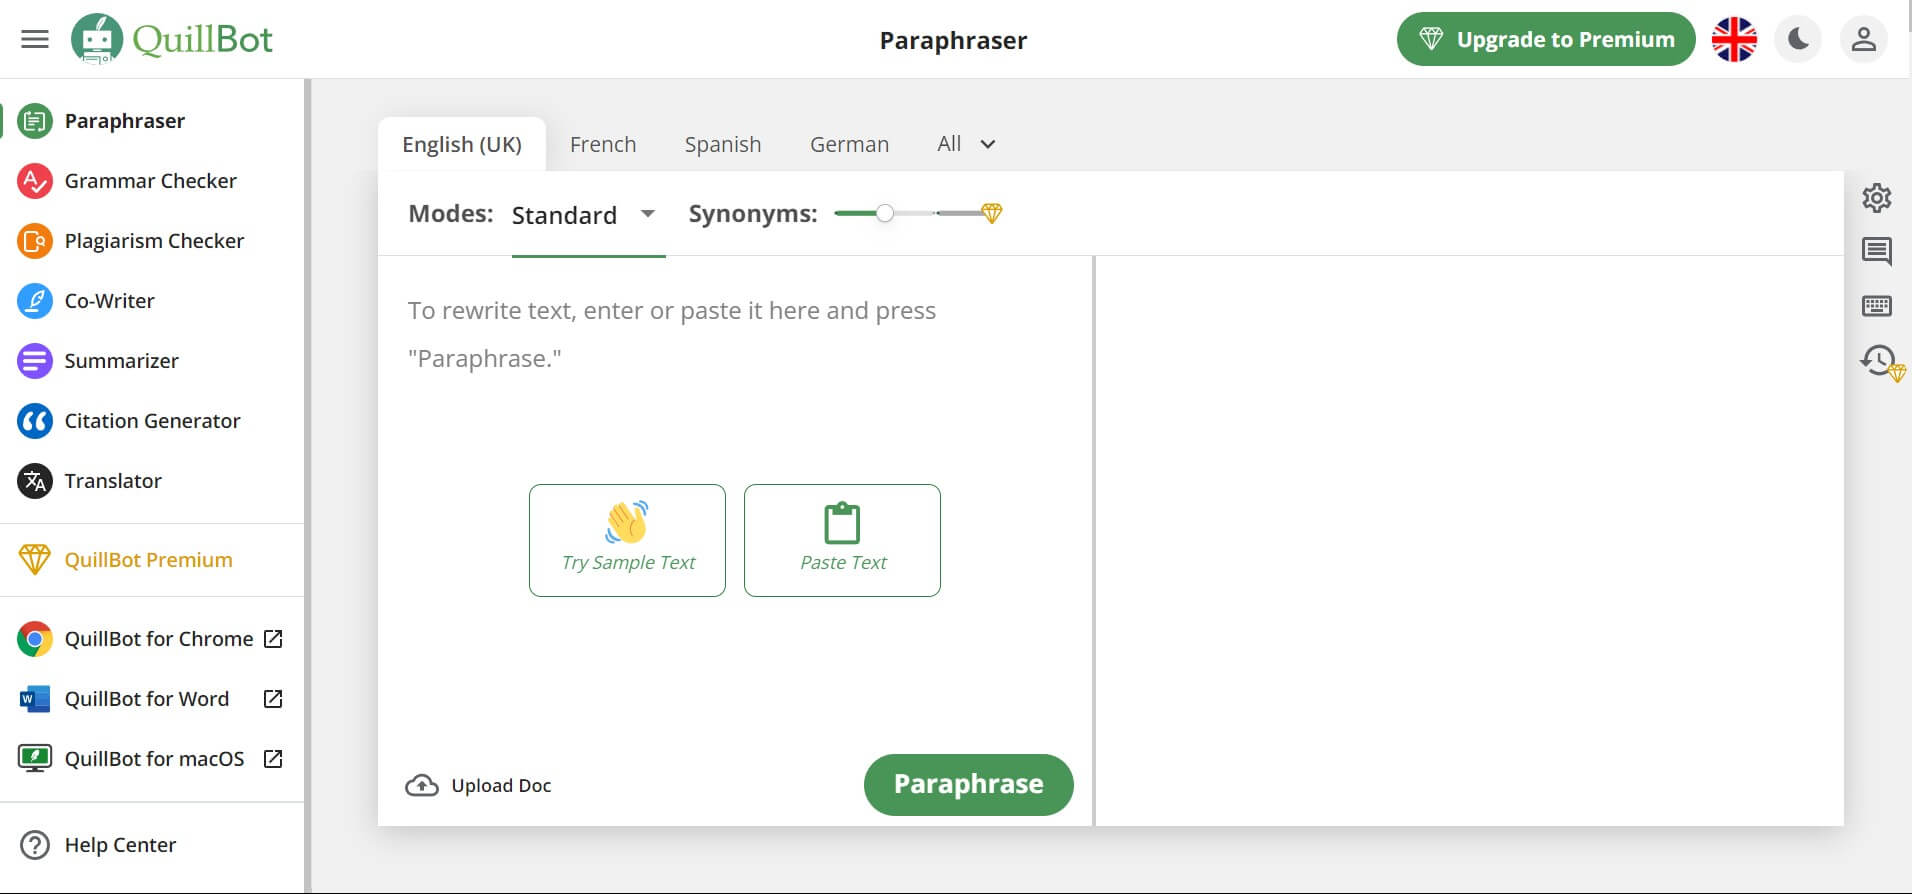Click the QuillBot robot logo
This screenshot has height=894, width=1912.
[x=97, y=39]
